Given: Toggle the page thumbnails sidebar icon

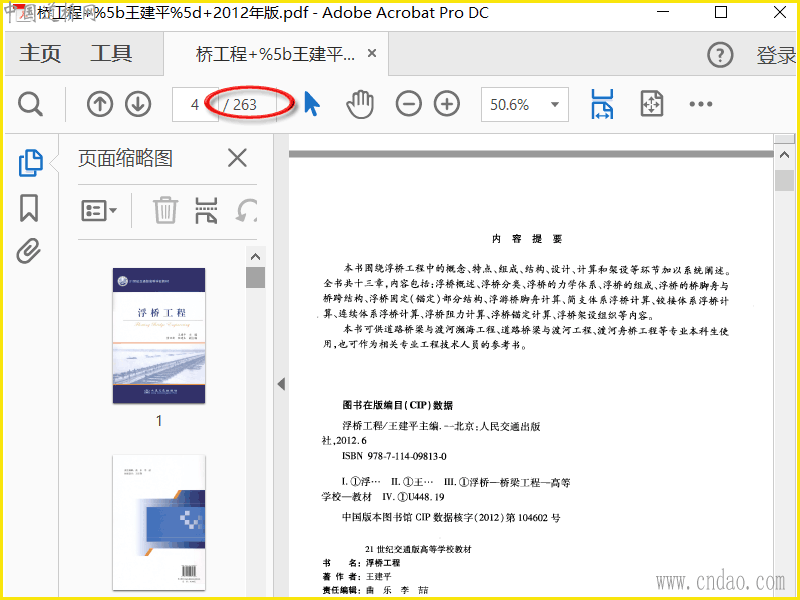Looking at the screenshot, I should coord(31,163).
